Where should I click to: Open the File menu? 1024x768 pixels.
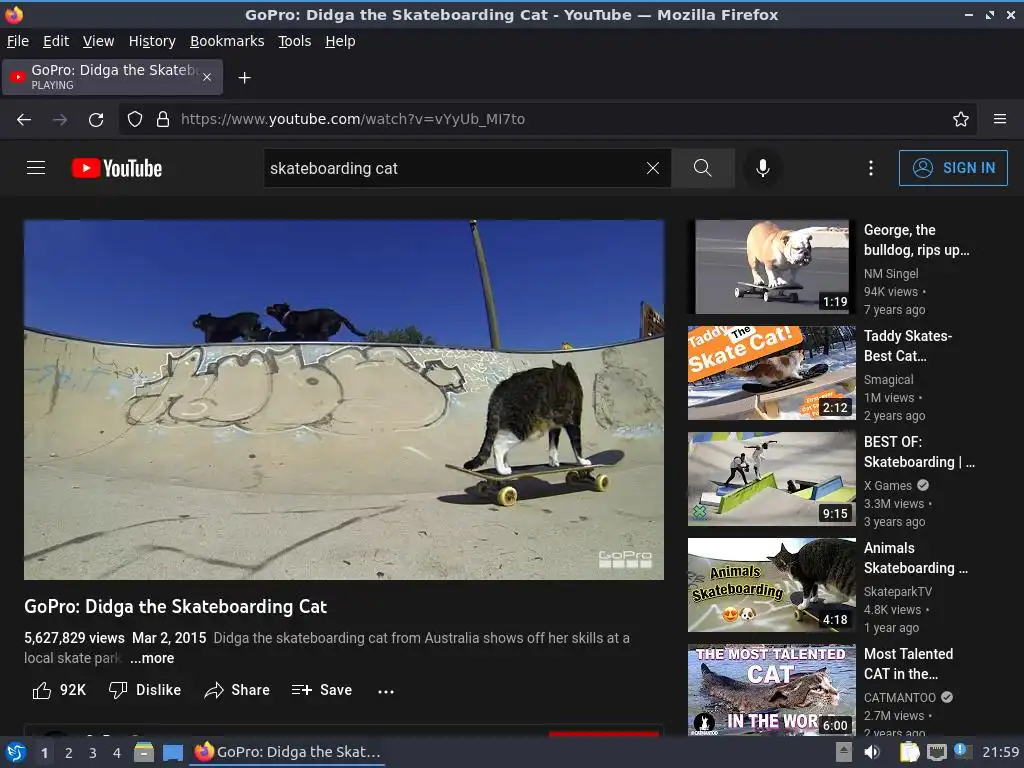pyautogui.click(x=18, y=41)
